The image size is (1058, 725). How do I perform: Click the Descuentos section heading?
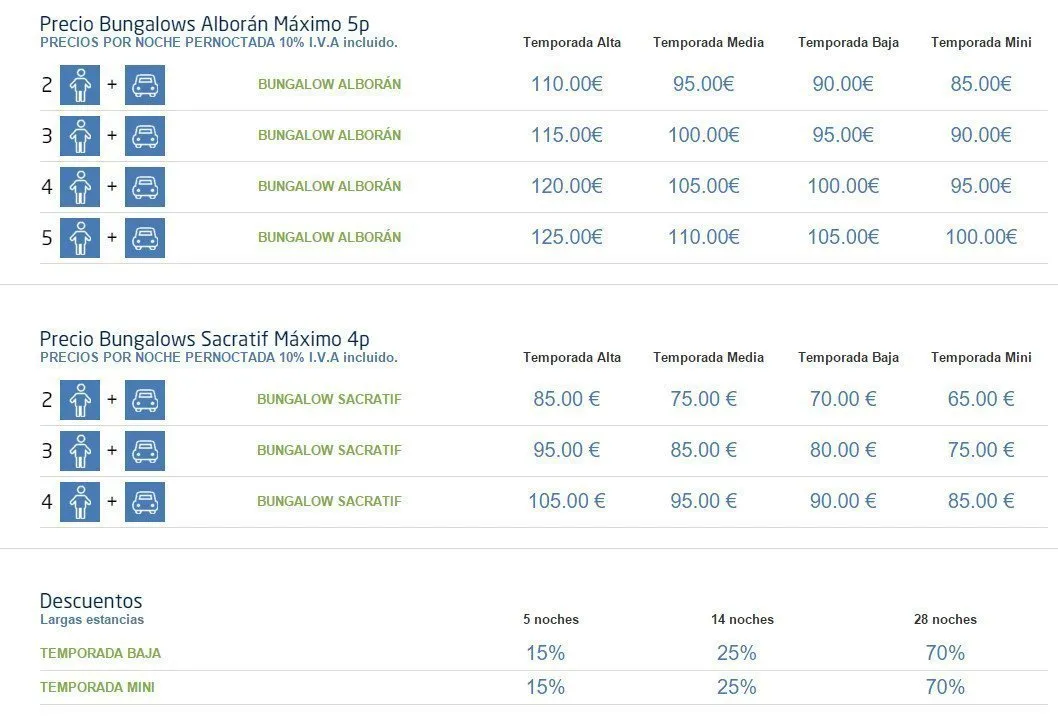91,601
